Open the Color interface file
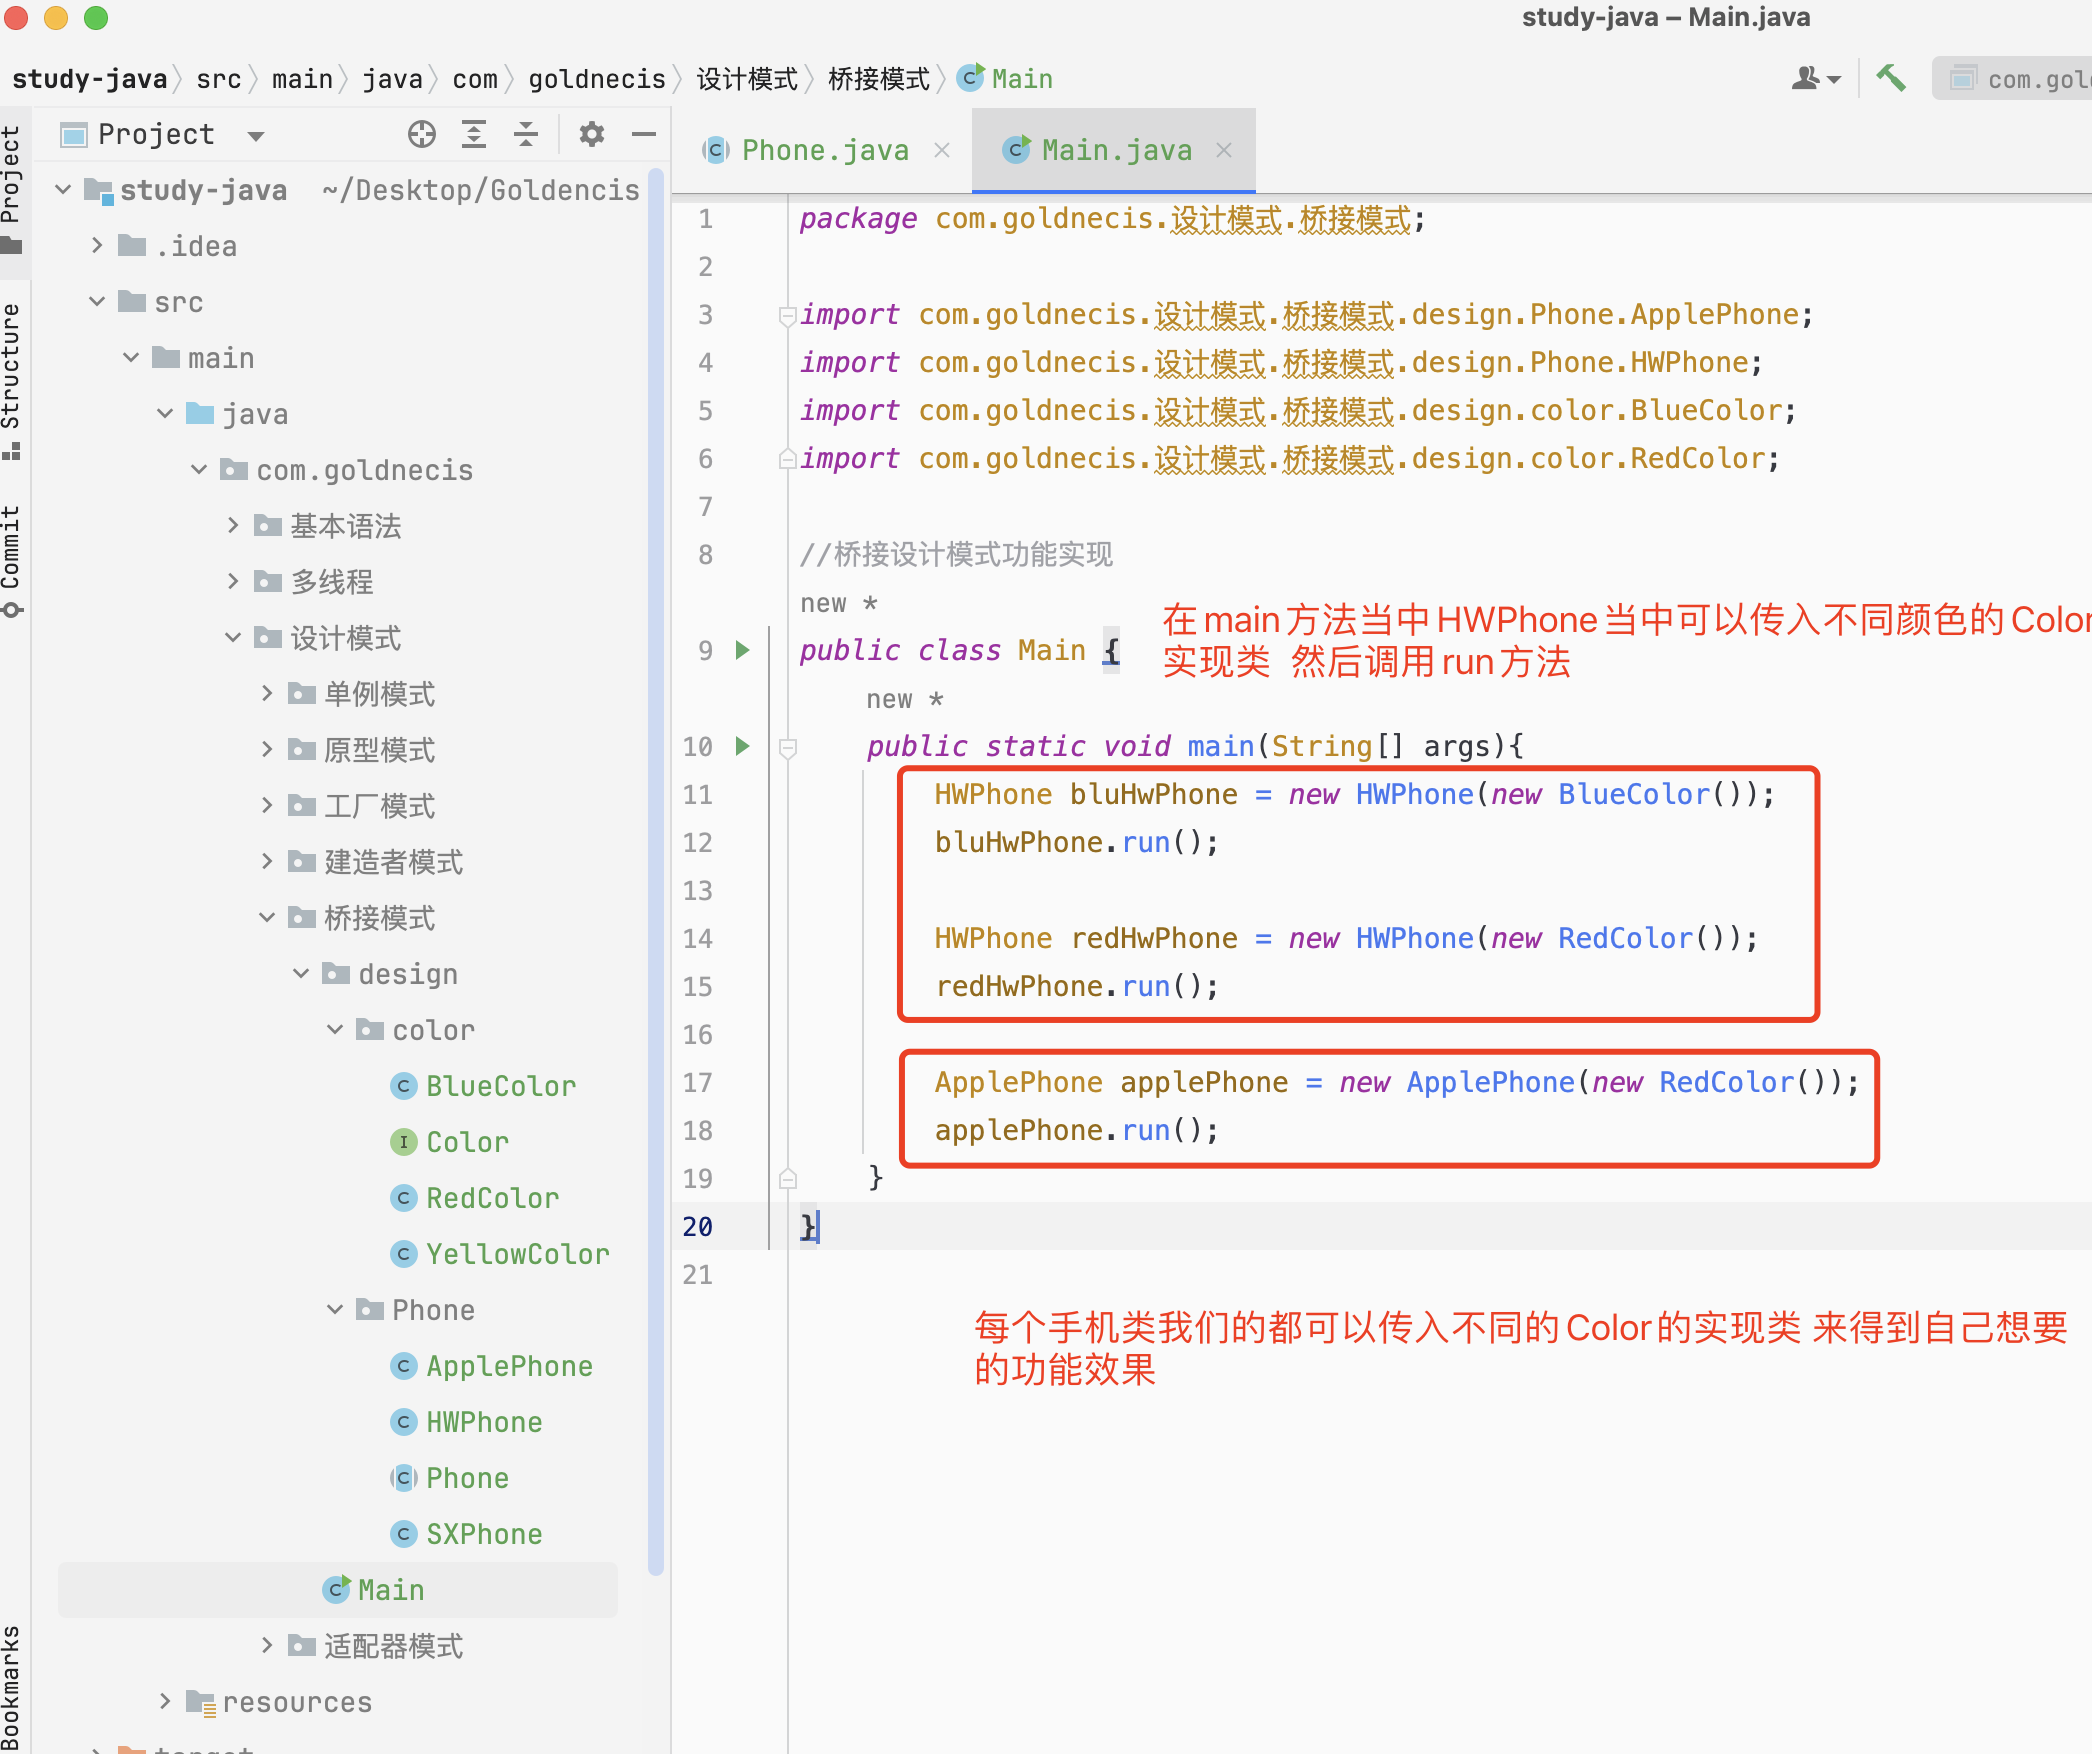 pyautogui.click(x=450, y=1142)
